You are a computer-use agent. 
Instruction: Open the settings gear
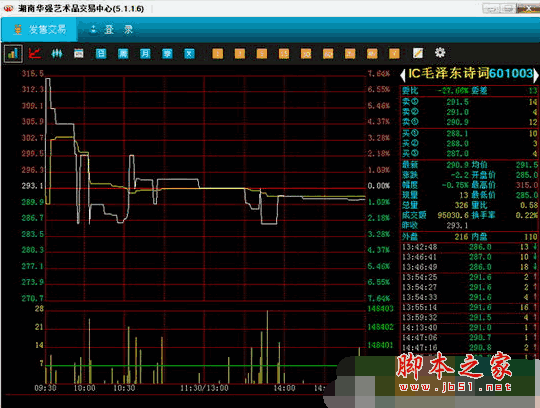click(440, 53)
